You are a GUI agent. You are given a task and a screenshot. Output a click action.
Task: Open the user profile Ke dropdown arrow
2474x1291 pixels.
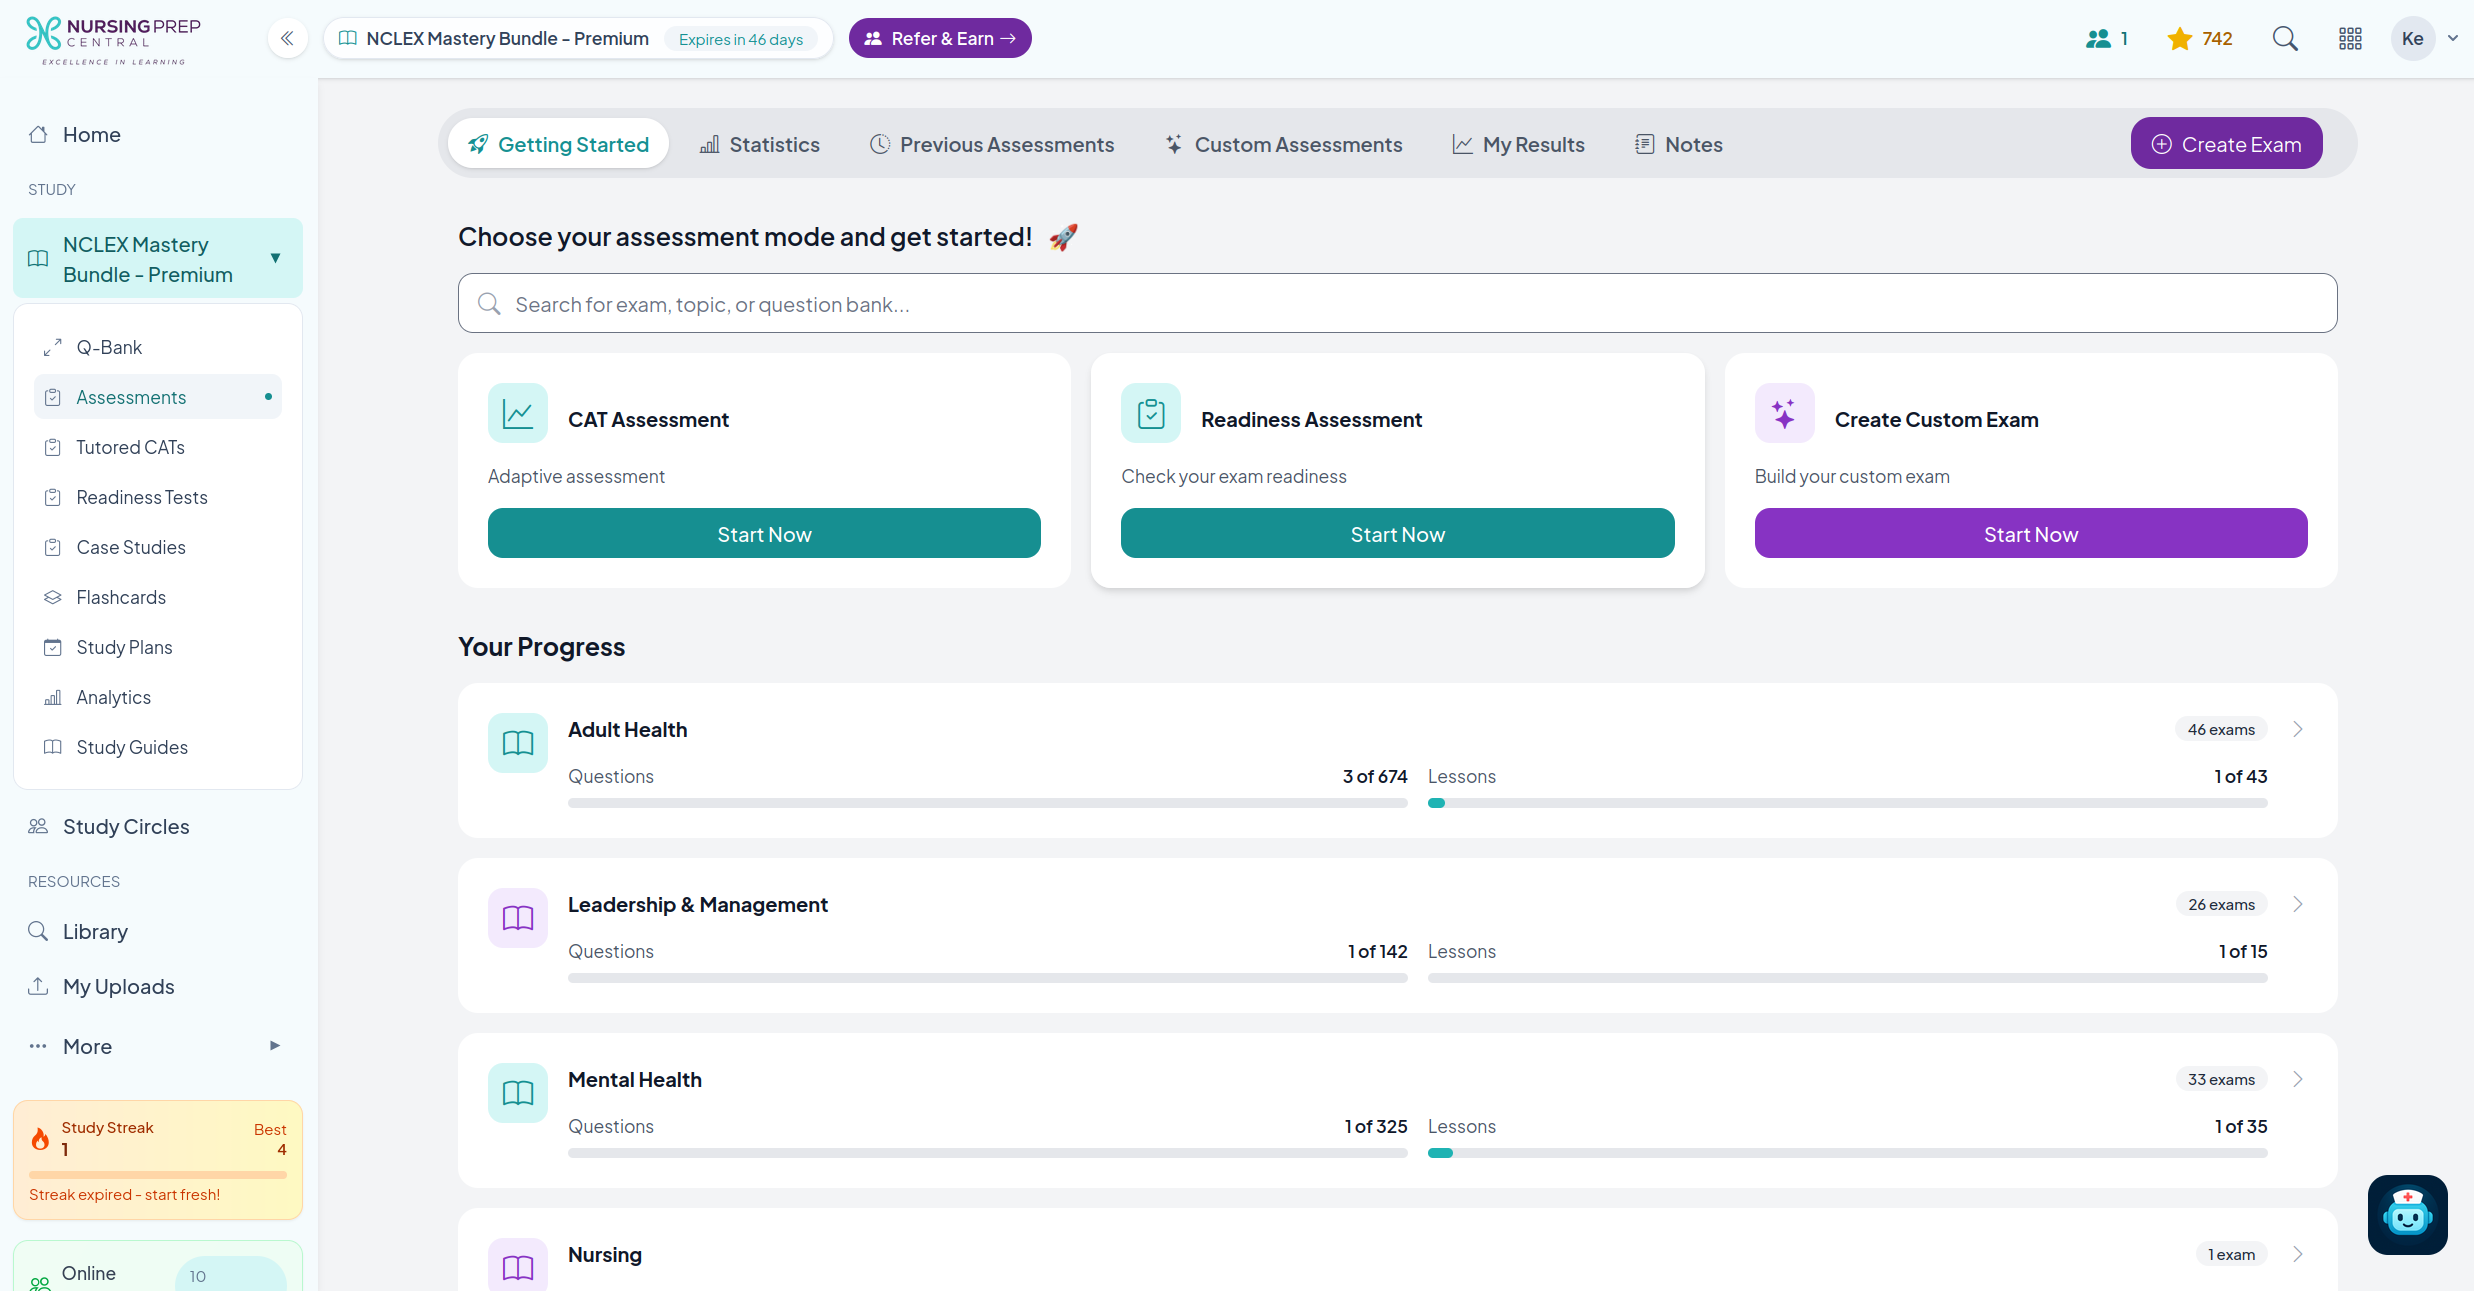point(2453,39)
